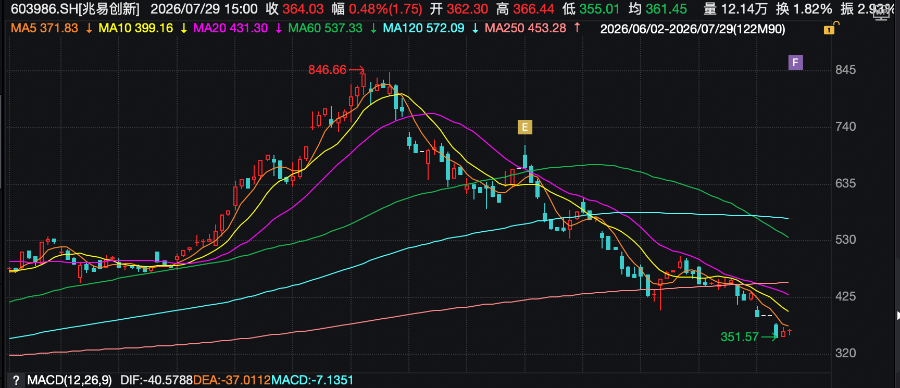Click the MACD:-7.1351 value
Screen dimensions: 900x388
coord(312,380)
